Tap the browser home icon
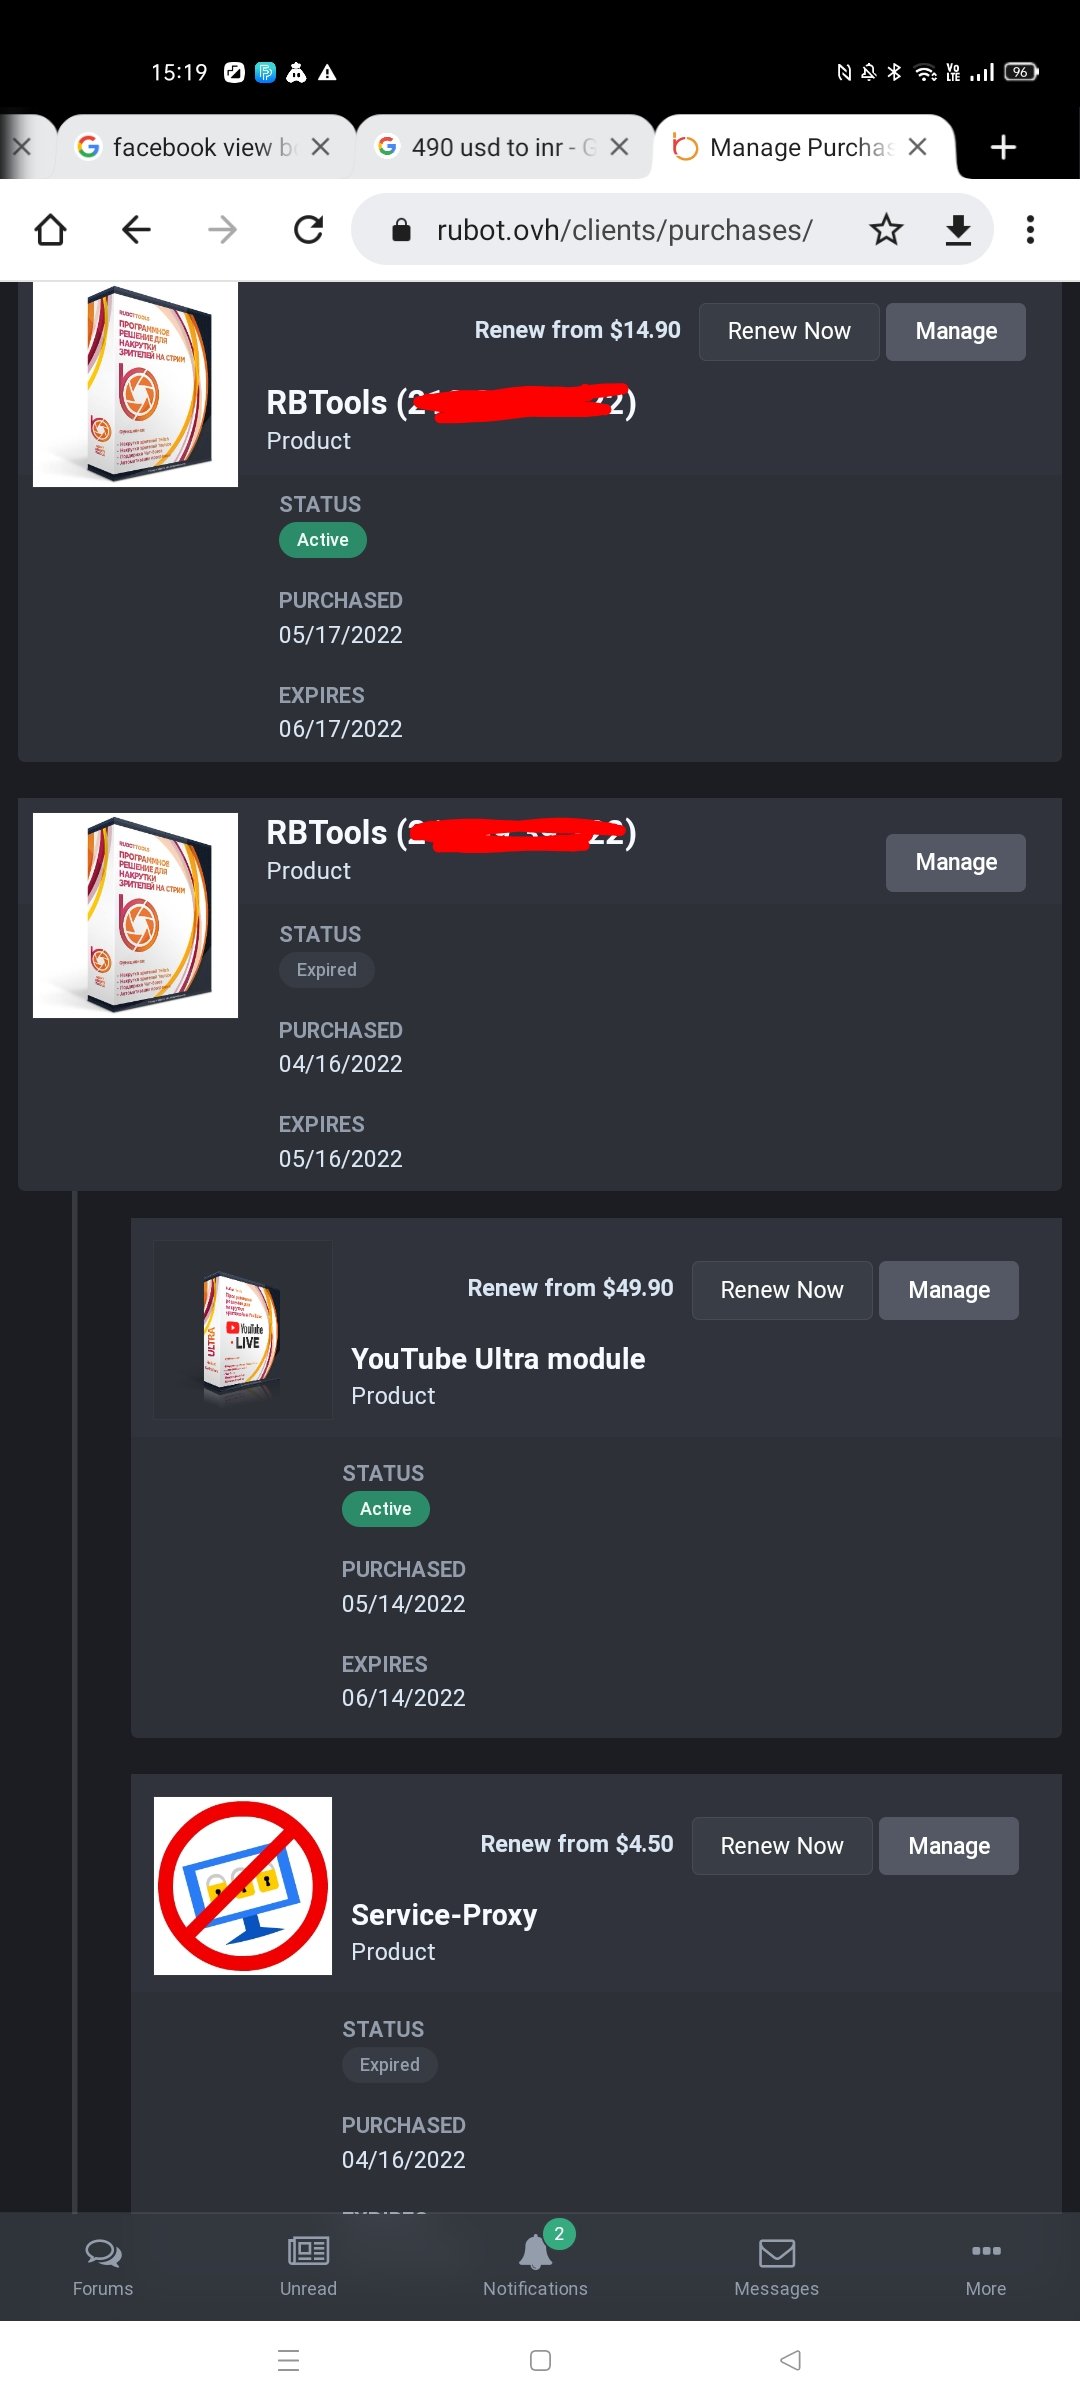Screen dimensions: 1080x2400 pyautogui.click(x=50, y=230)
